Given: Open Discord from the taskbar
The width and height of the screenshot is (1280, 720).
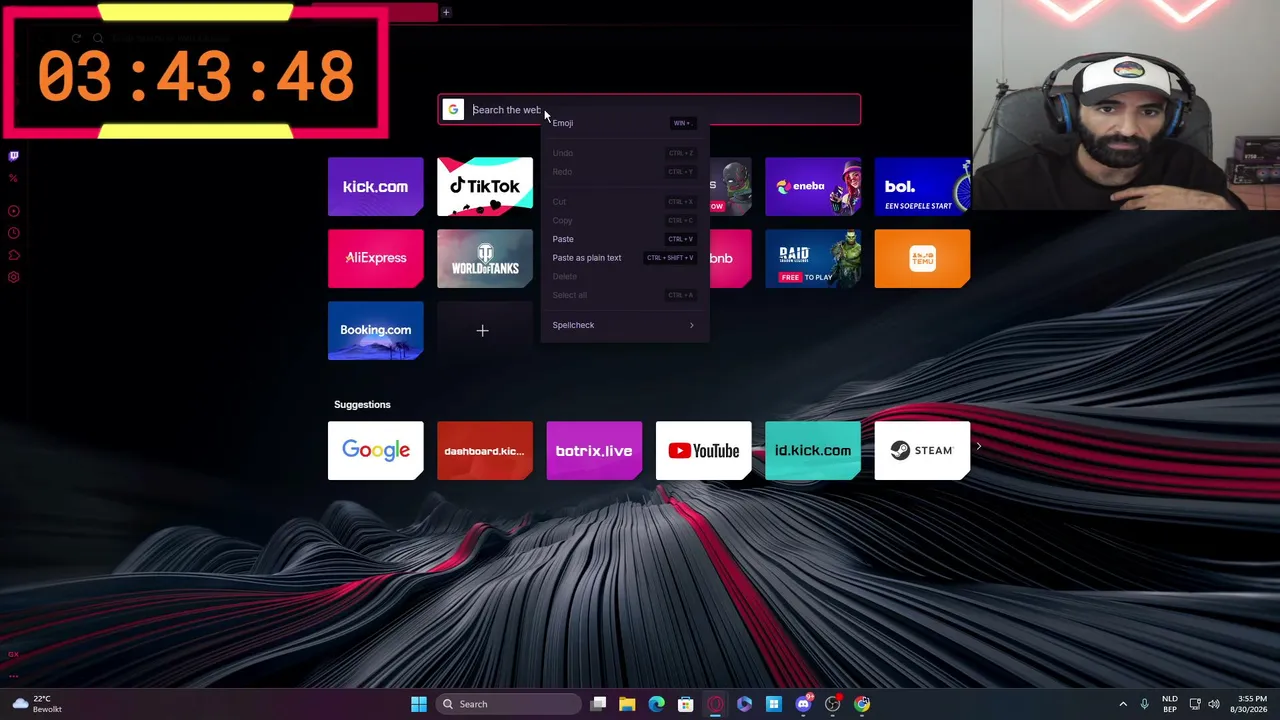Looking at the screenshot, I should (x=803, y=704).
